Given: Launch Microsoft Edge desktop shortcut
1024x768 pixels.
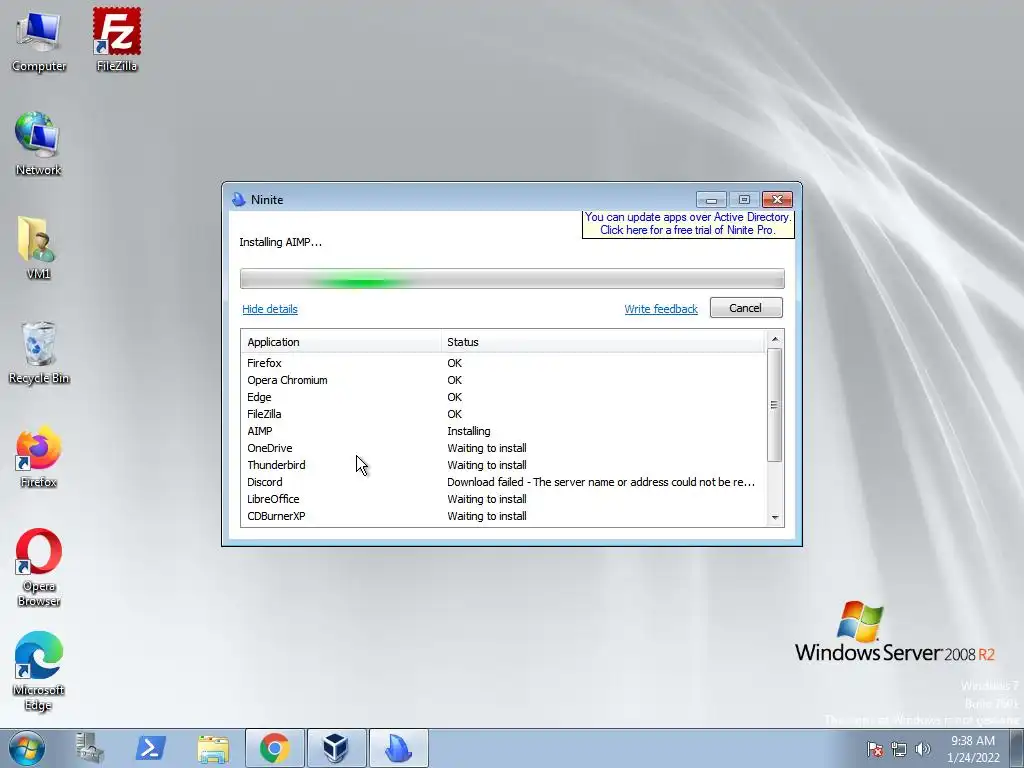Looking at the screenshot, I should (39, 671).
